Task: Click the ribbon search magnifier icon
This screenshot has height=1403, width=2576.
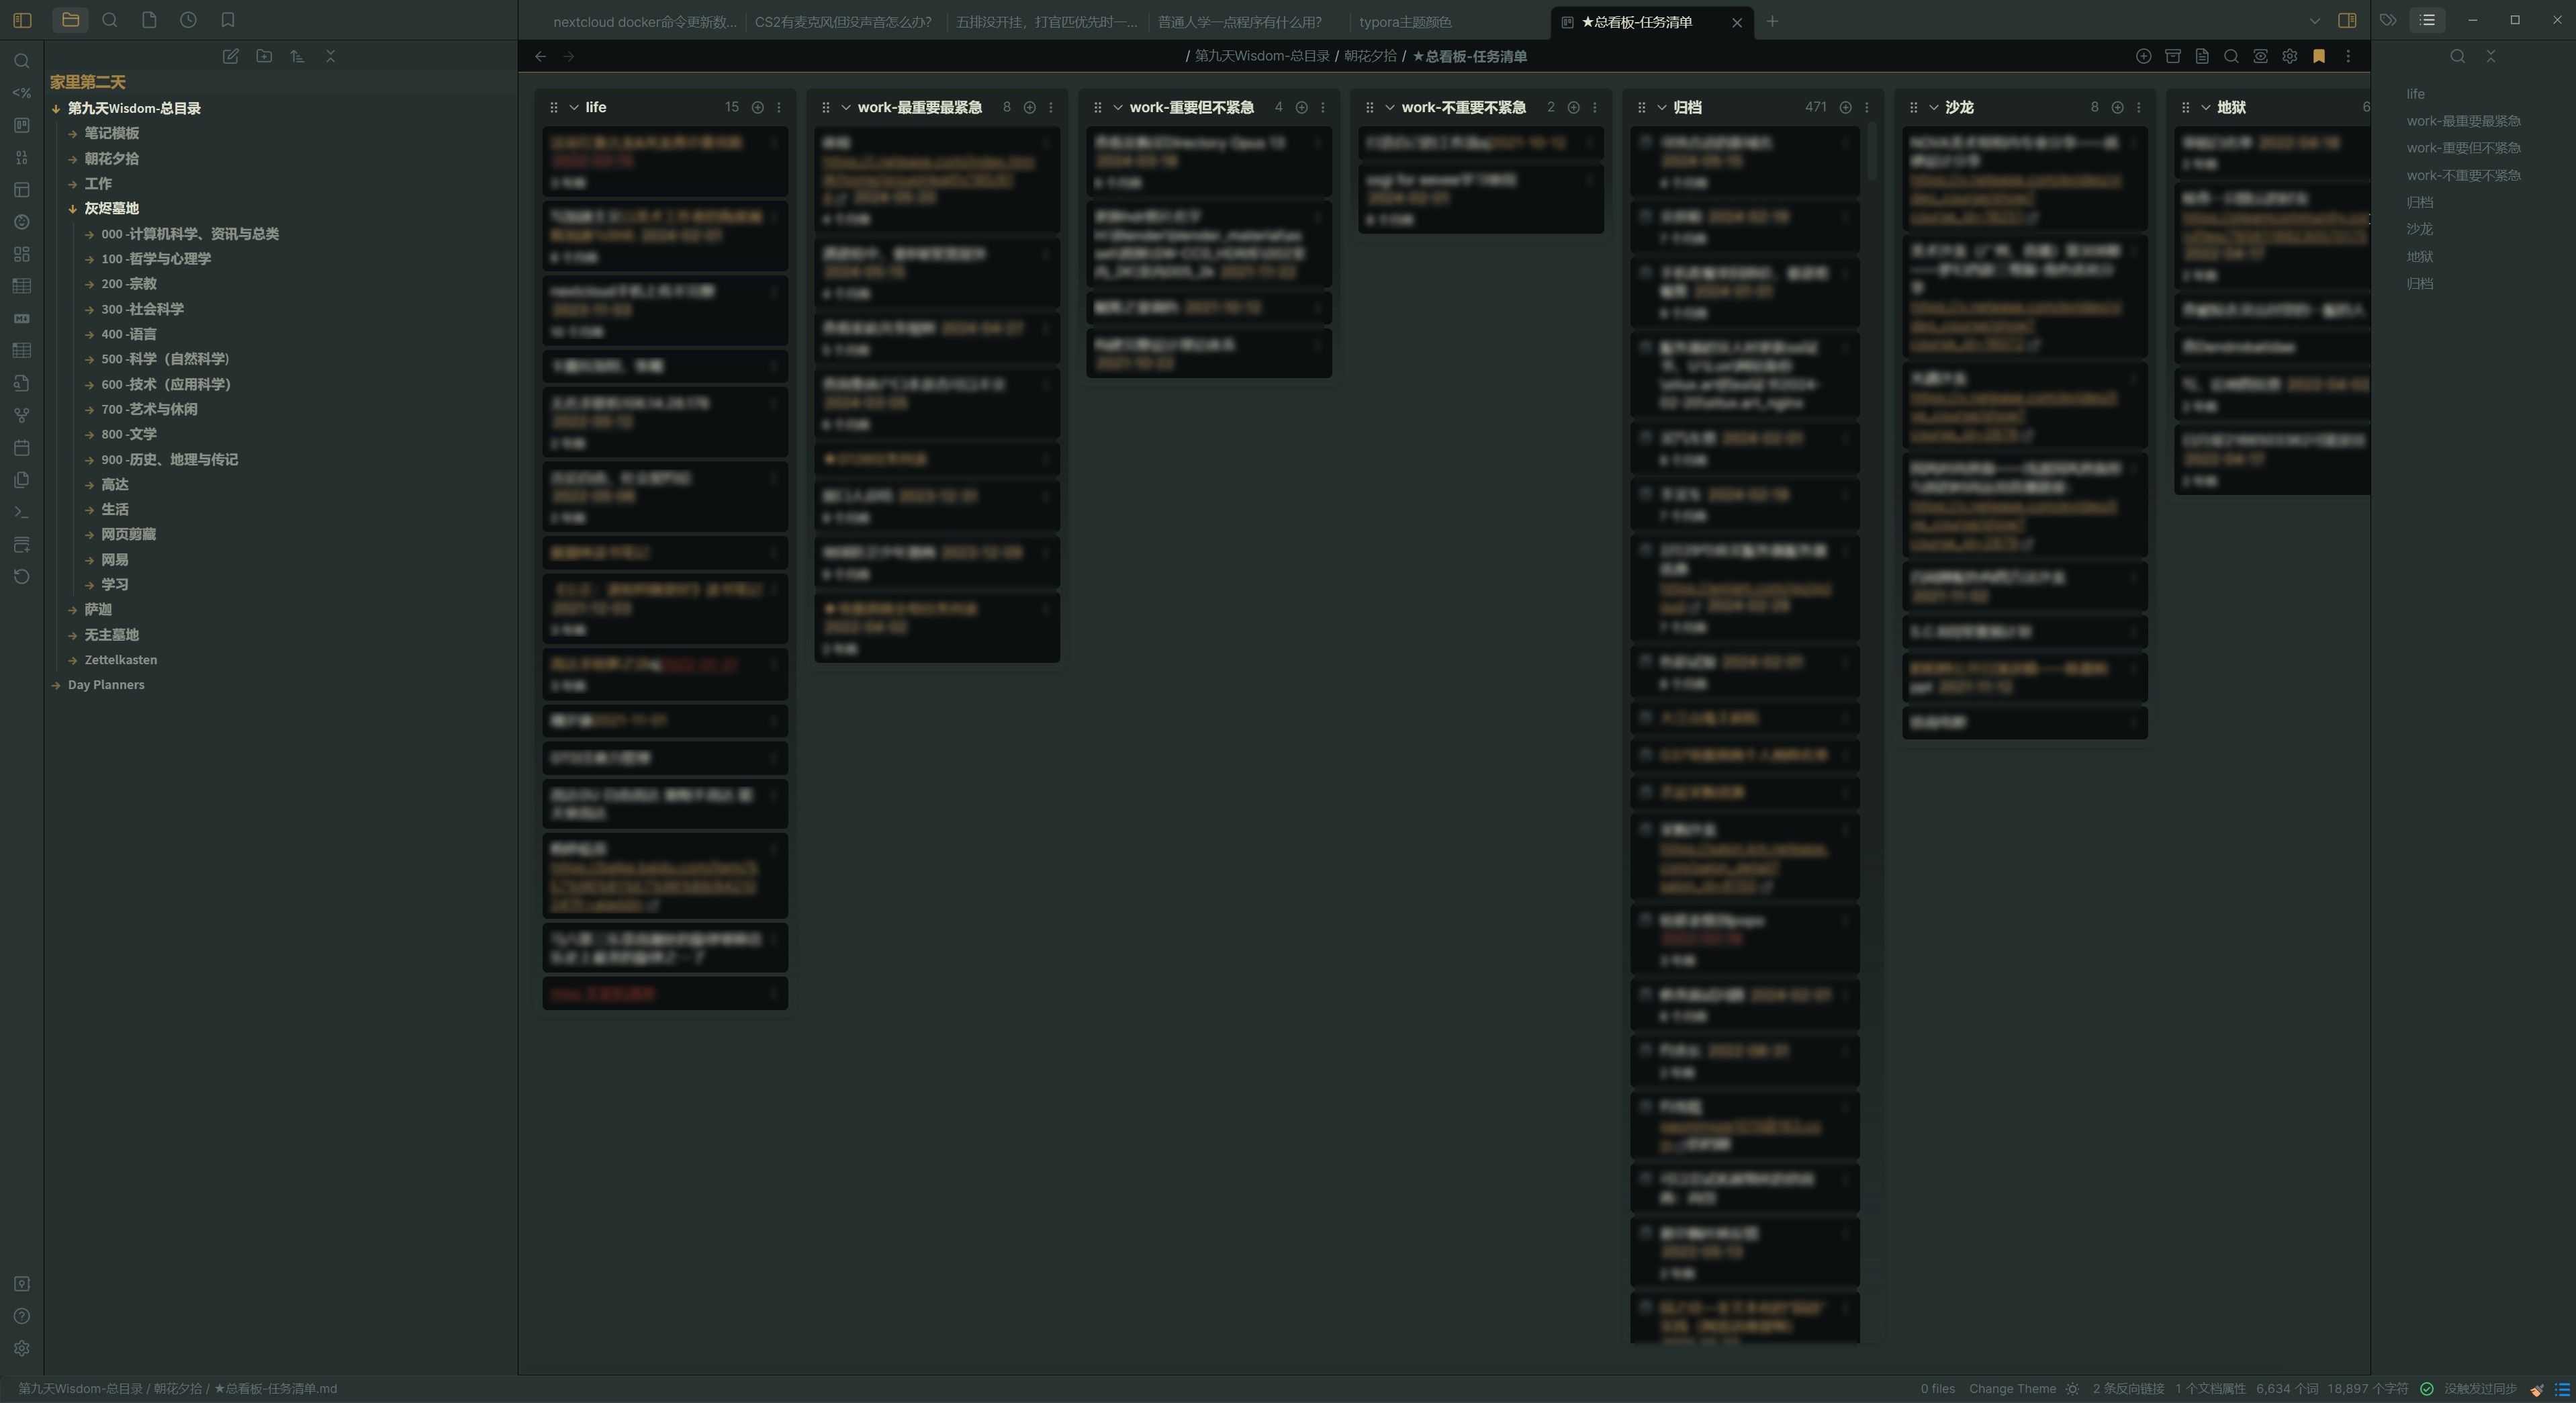Action: [x=21, y=61]
